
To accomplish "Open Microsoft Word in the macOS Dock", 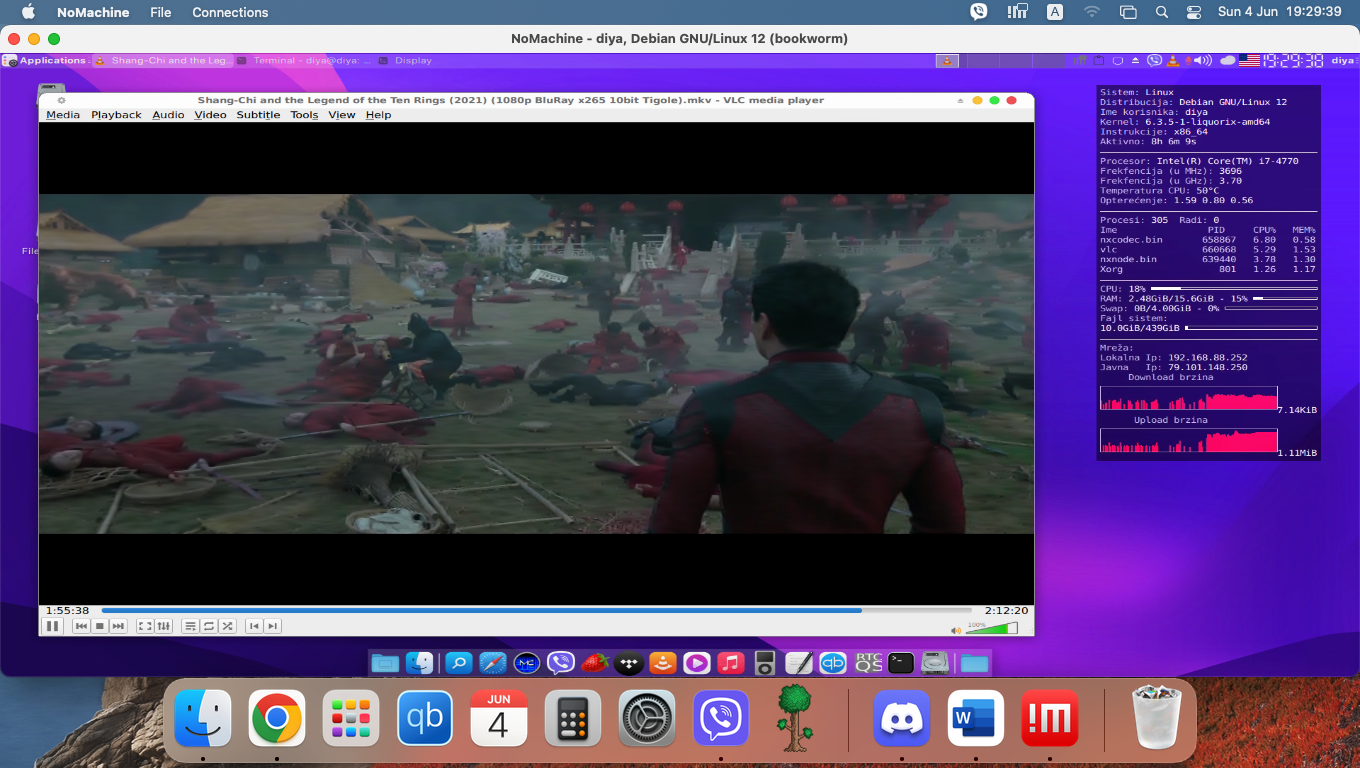I will point(976,718).
